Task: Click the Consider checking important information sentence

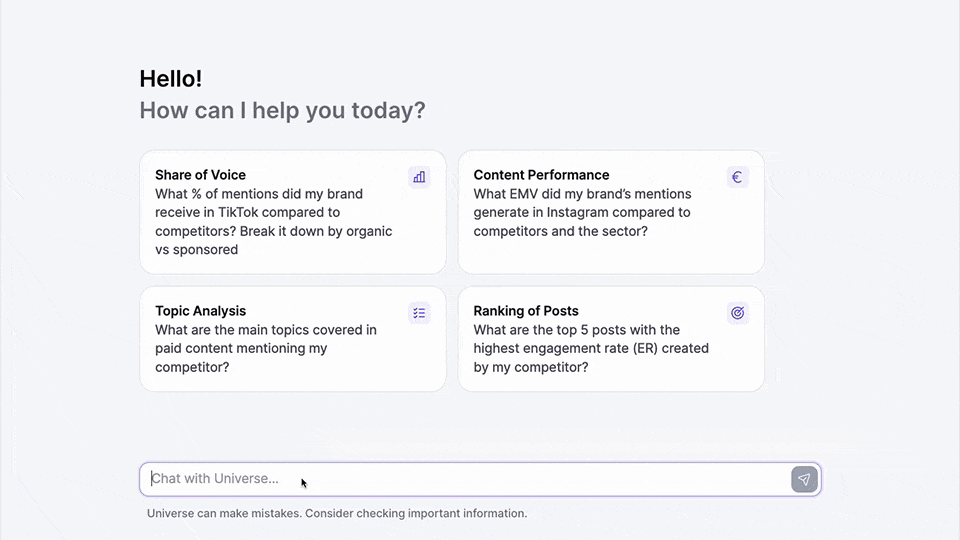Action: click(x=416, y=514)
